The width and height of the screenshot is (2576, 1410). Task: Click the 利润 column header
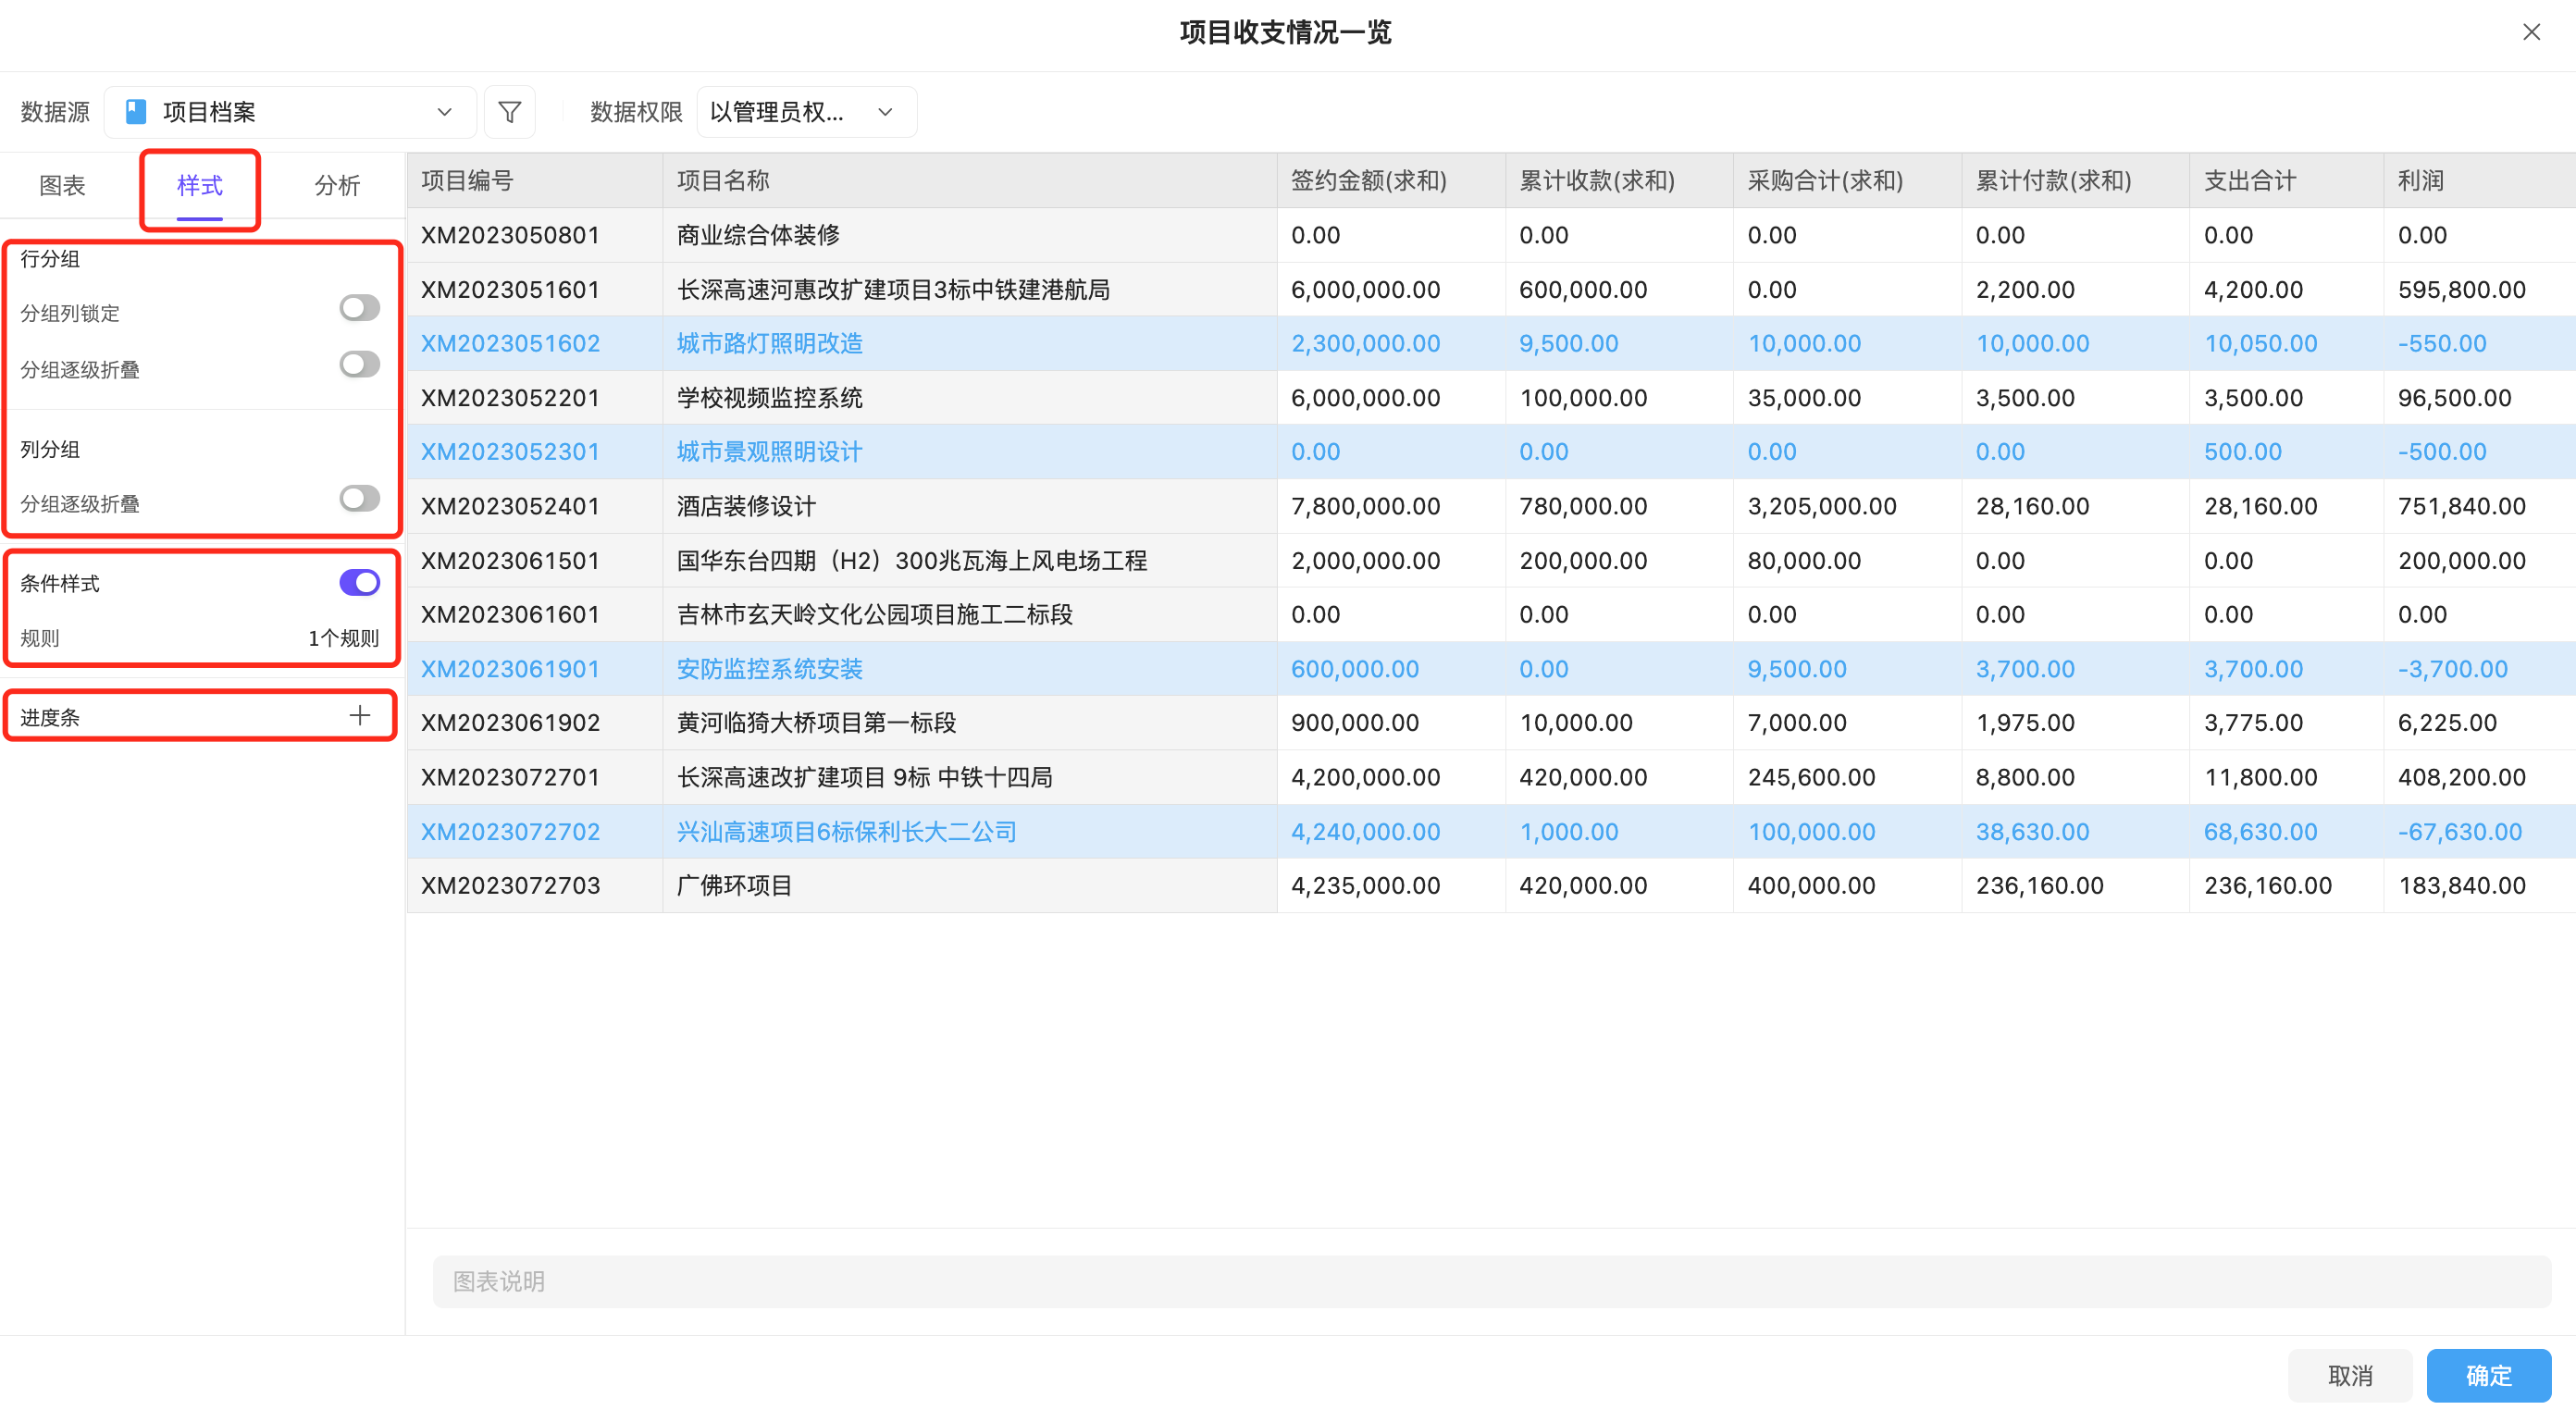click(x=2479, y=181)
